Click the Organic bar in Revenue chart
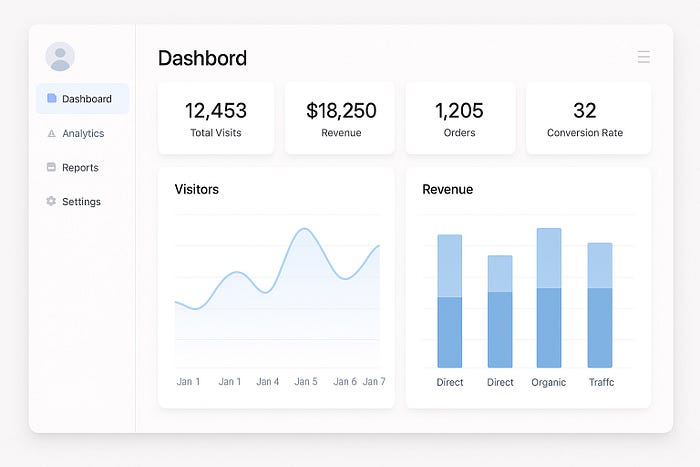 549,298
